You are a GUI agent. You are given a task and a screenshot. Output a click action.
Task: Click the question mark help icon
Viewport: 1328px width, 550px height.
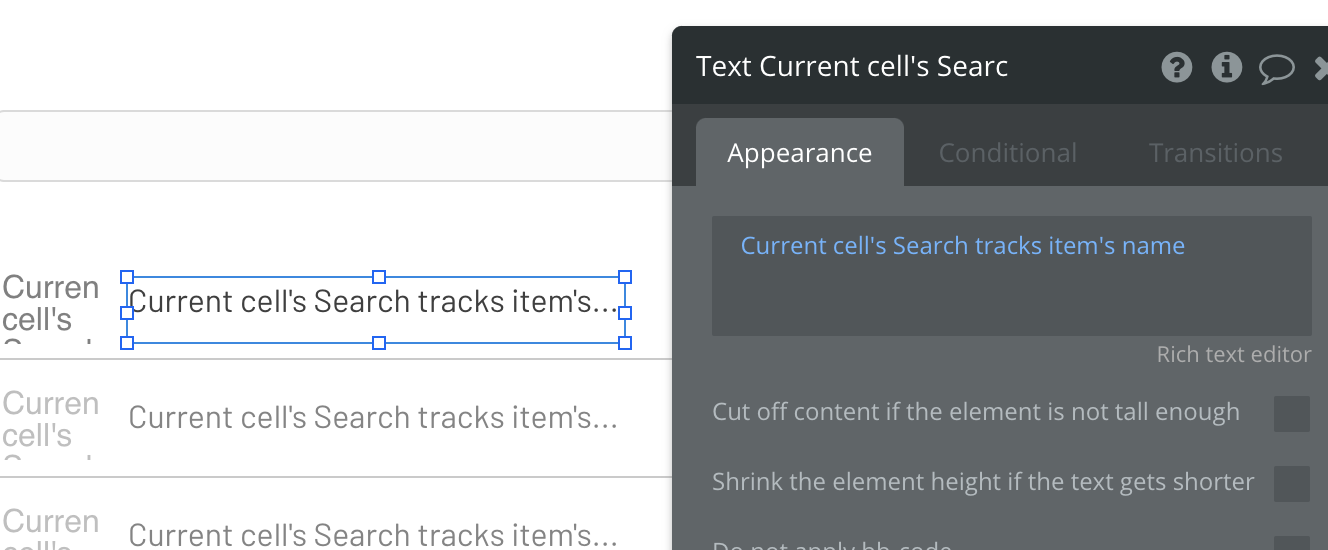(1177, 68)
